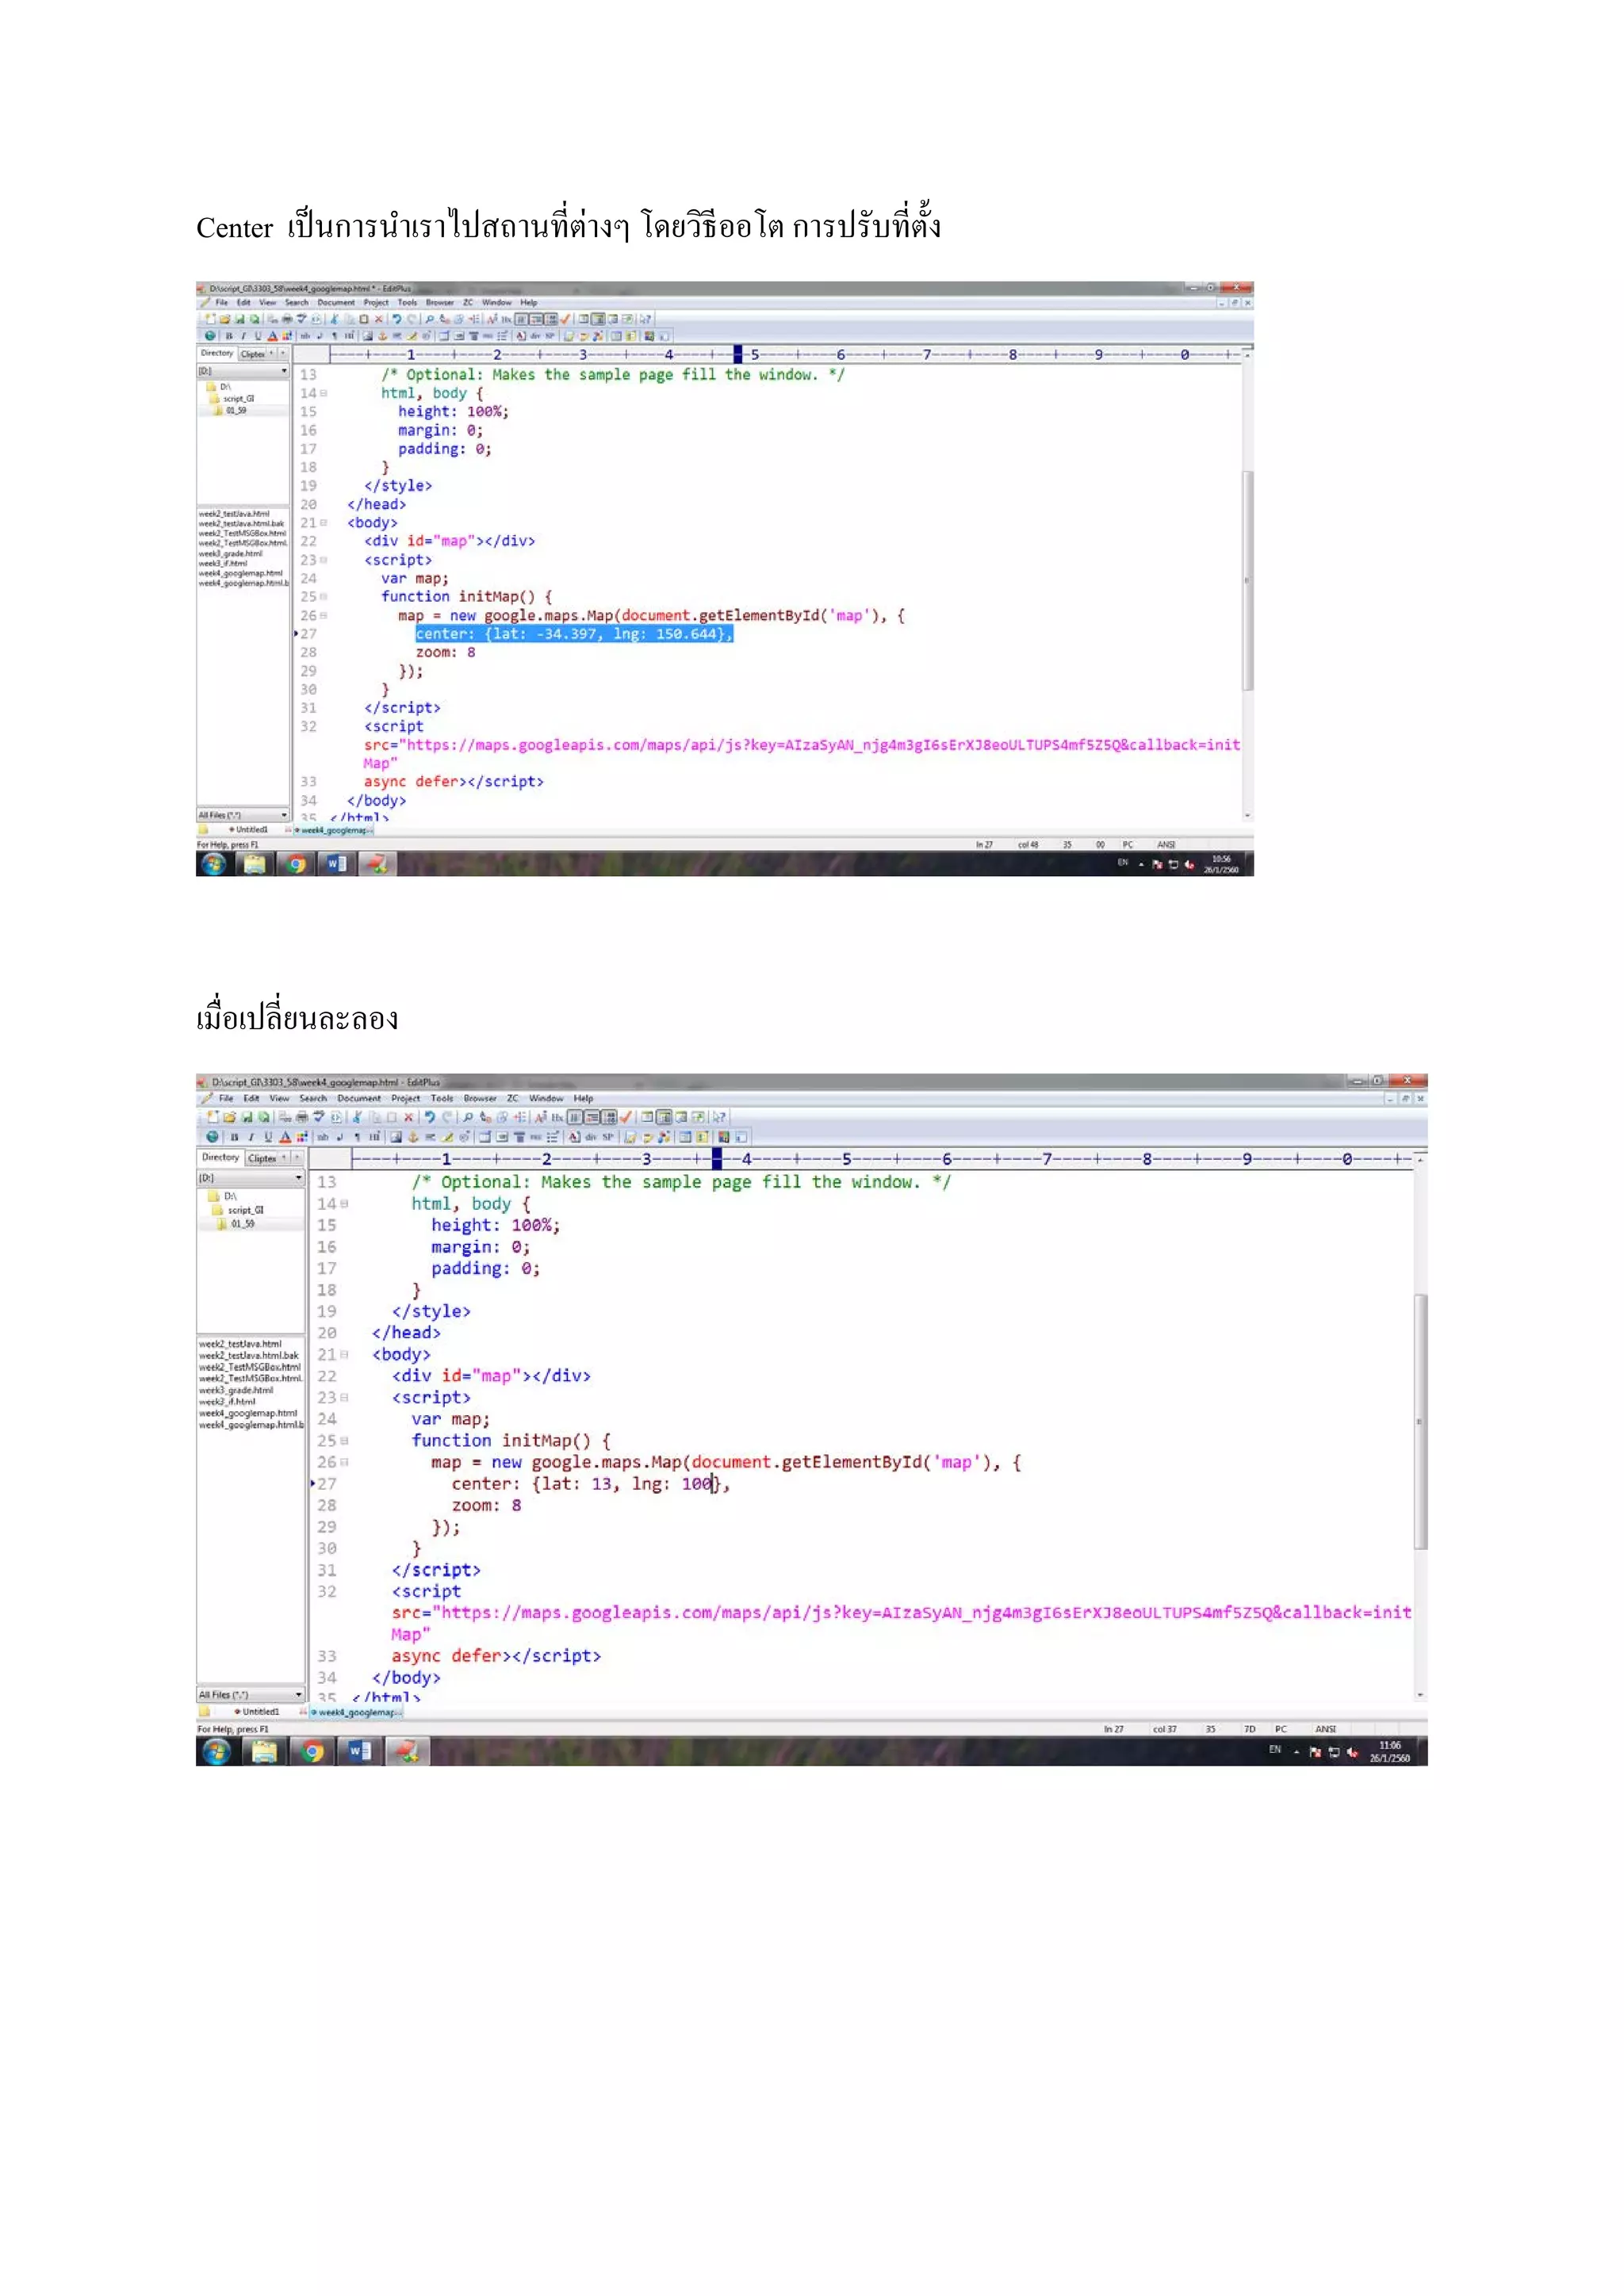Collapse fold marker at line 25 in lower editor
This screenshot has height=2296, width=1624.
coord(344,1441)
